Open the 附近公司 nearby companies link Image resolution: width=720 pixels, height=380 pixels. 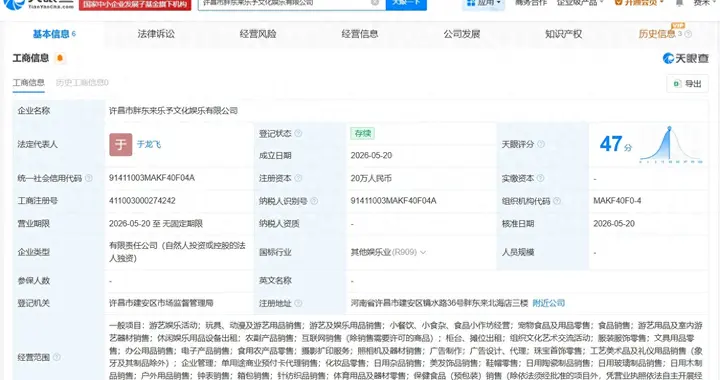549,303
